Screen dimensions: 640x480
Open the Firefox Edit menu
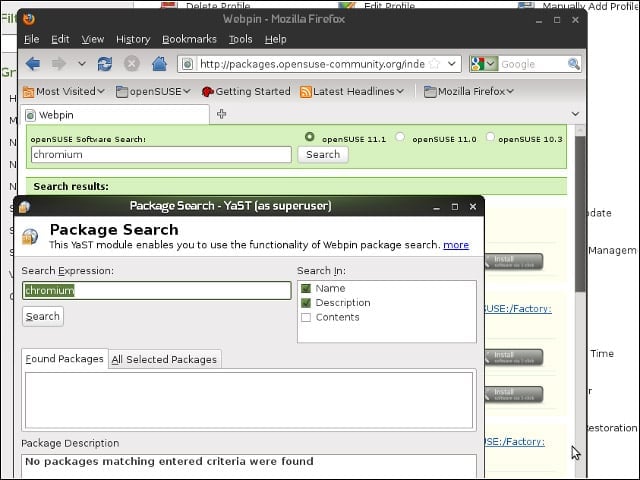click(x=60, y=39)
